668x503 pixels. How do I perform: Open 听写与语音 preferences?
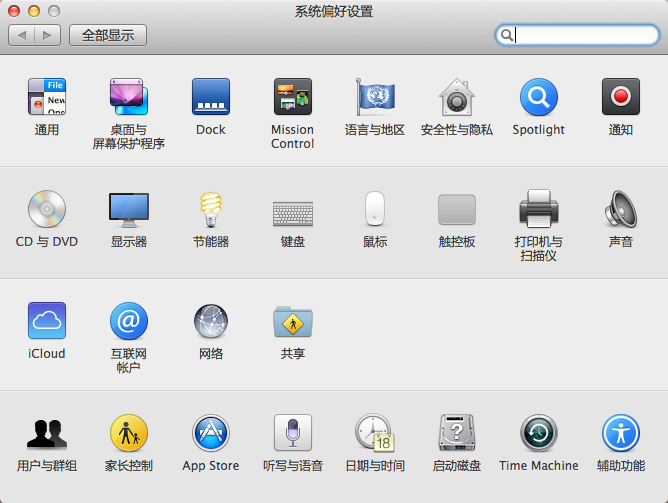293,433
